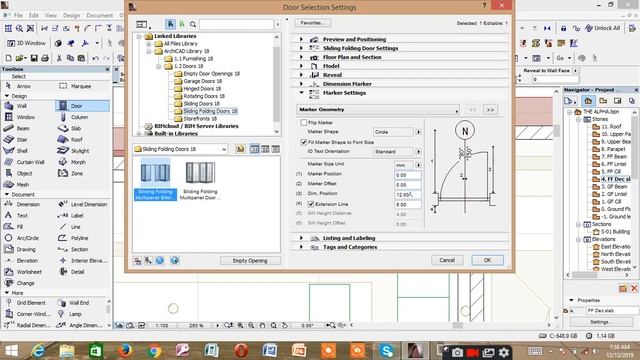The width and height of the screenshot is (640, 360).
Task: Go to next settings page arrow button
Action: point(490,110)
